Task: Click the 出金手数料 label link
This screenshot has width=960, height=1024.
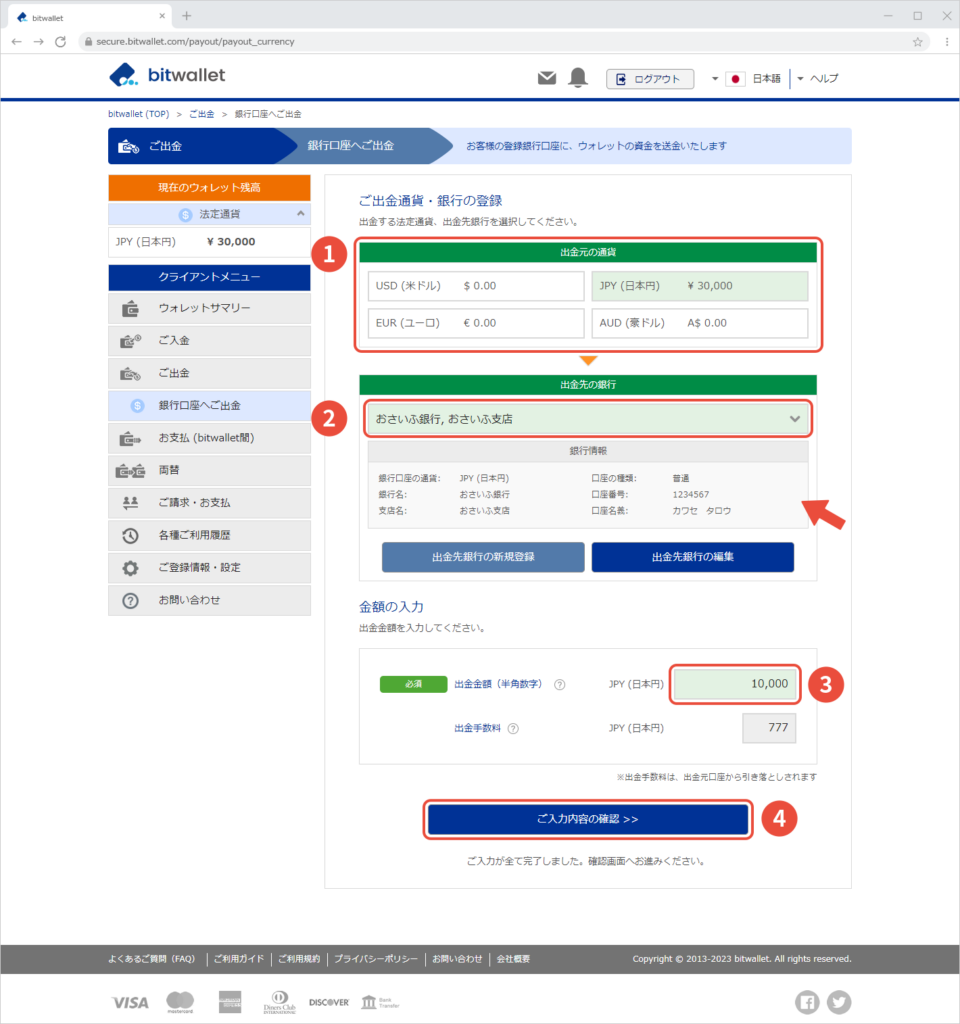Action: tap(477, 728)
